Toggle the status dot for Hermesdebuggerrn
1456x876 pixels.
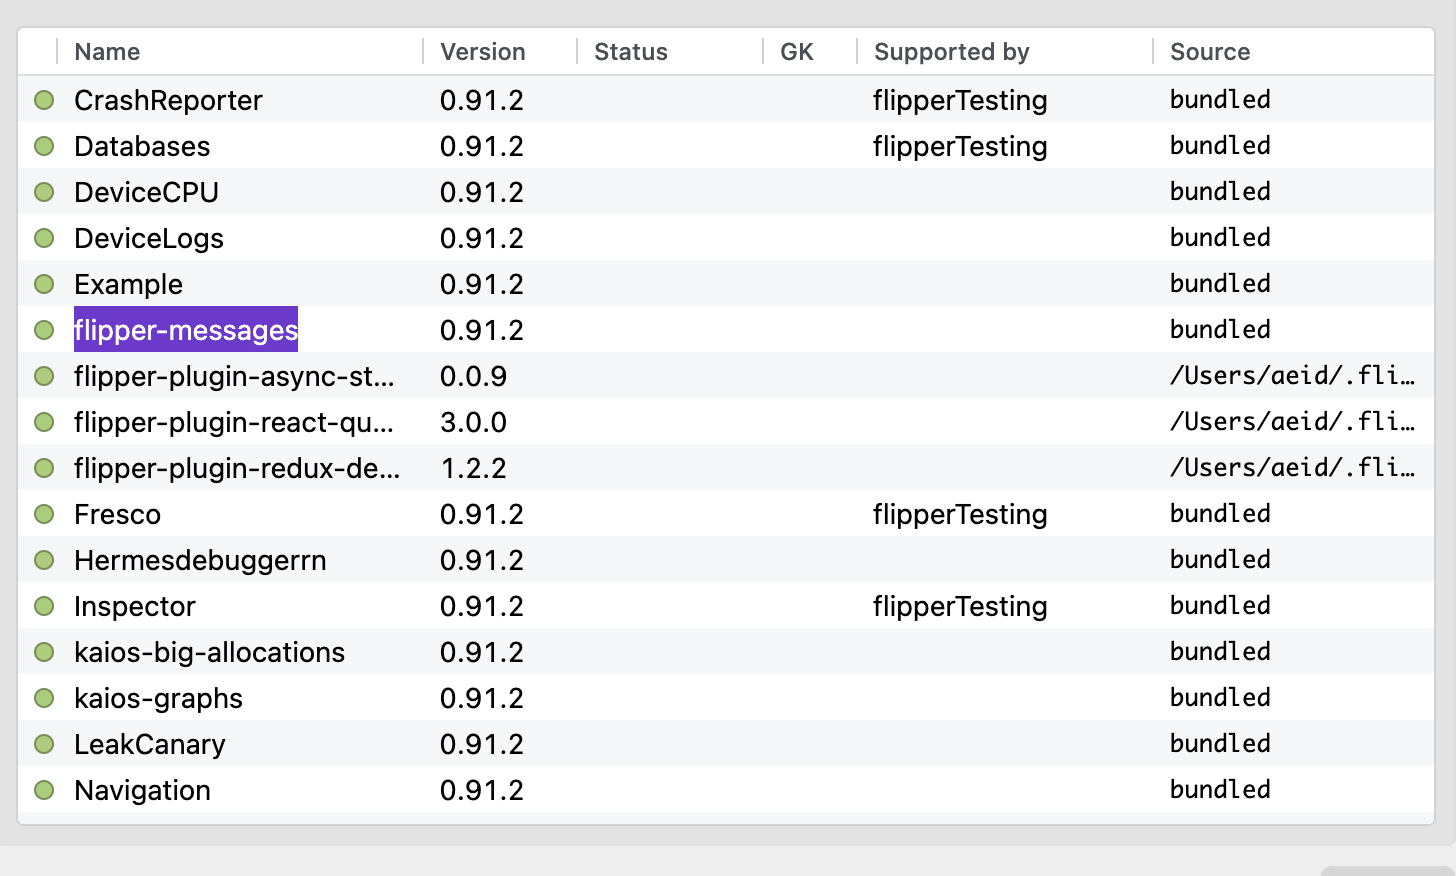(44, 560)
